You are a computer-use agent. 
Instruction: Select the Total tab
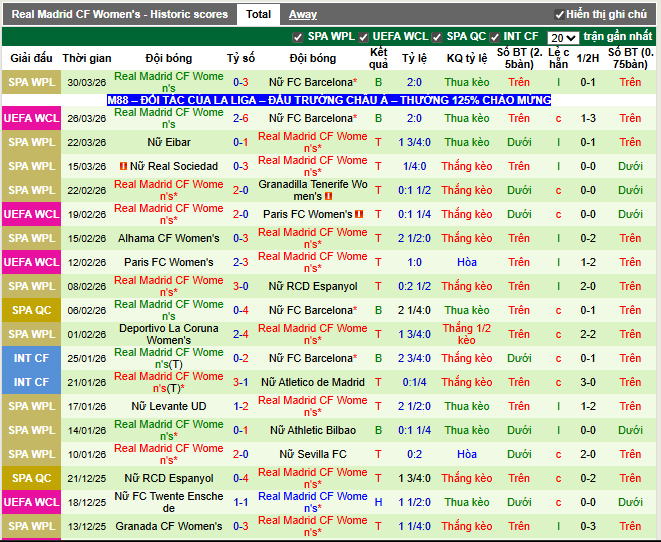[258, 14]
